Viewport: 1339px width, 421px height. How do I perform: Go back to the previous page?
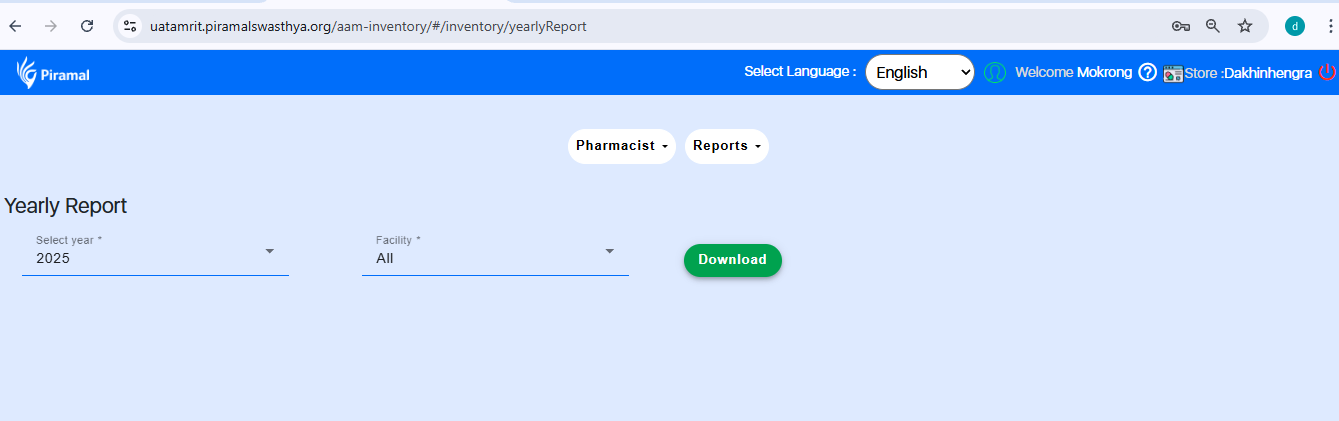[15, 26]
